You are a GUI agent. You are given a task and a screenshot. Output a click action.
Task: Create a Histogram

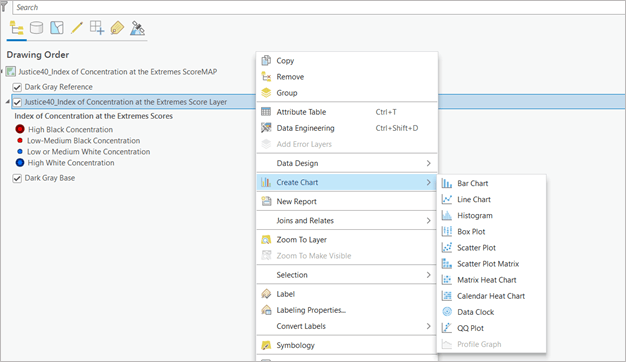[491, 216]
